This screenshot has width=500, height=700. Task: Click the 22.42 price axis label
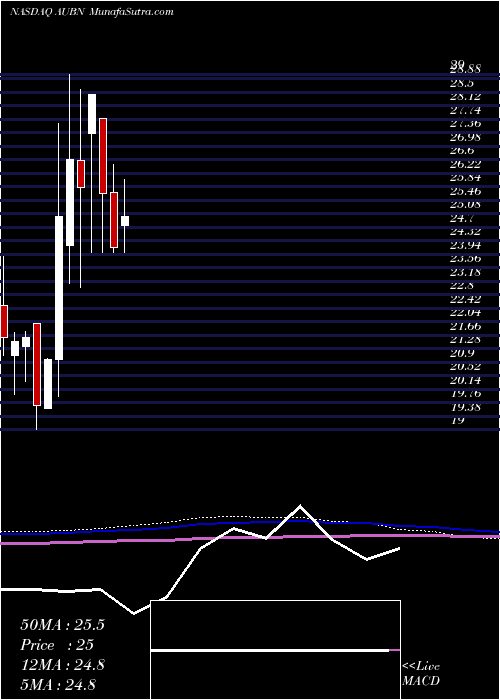465,299
